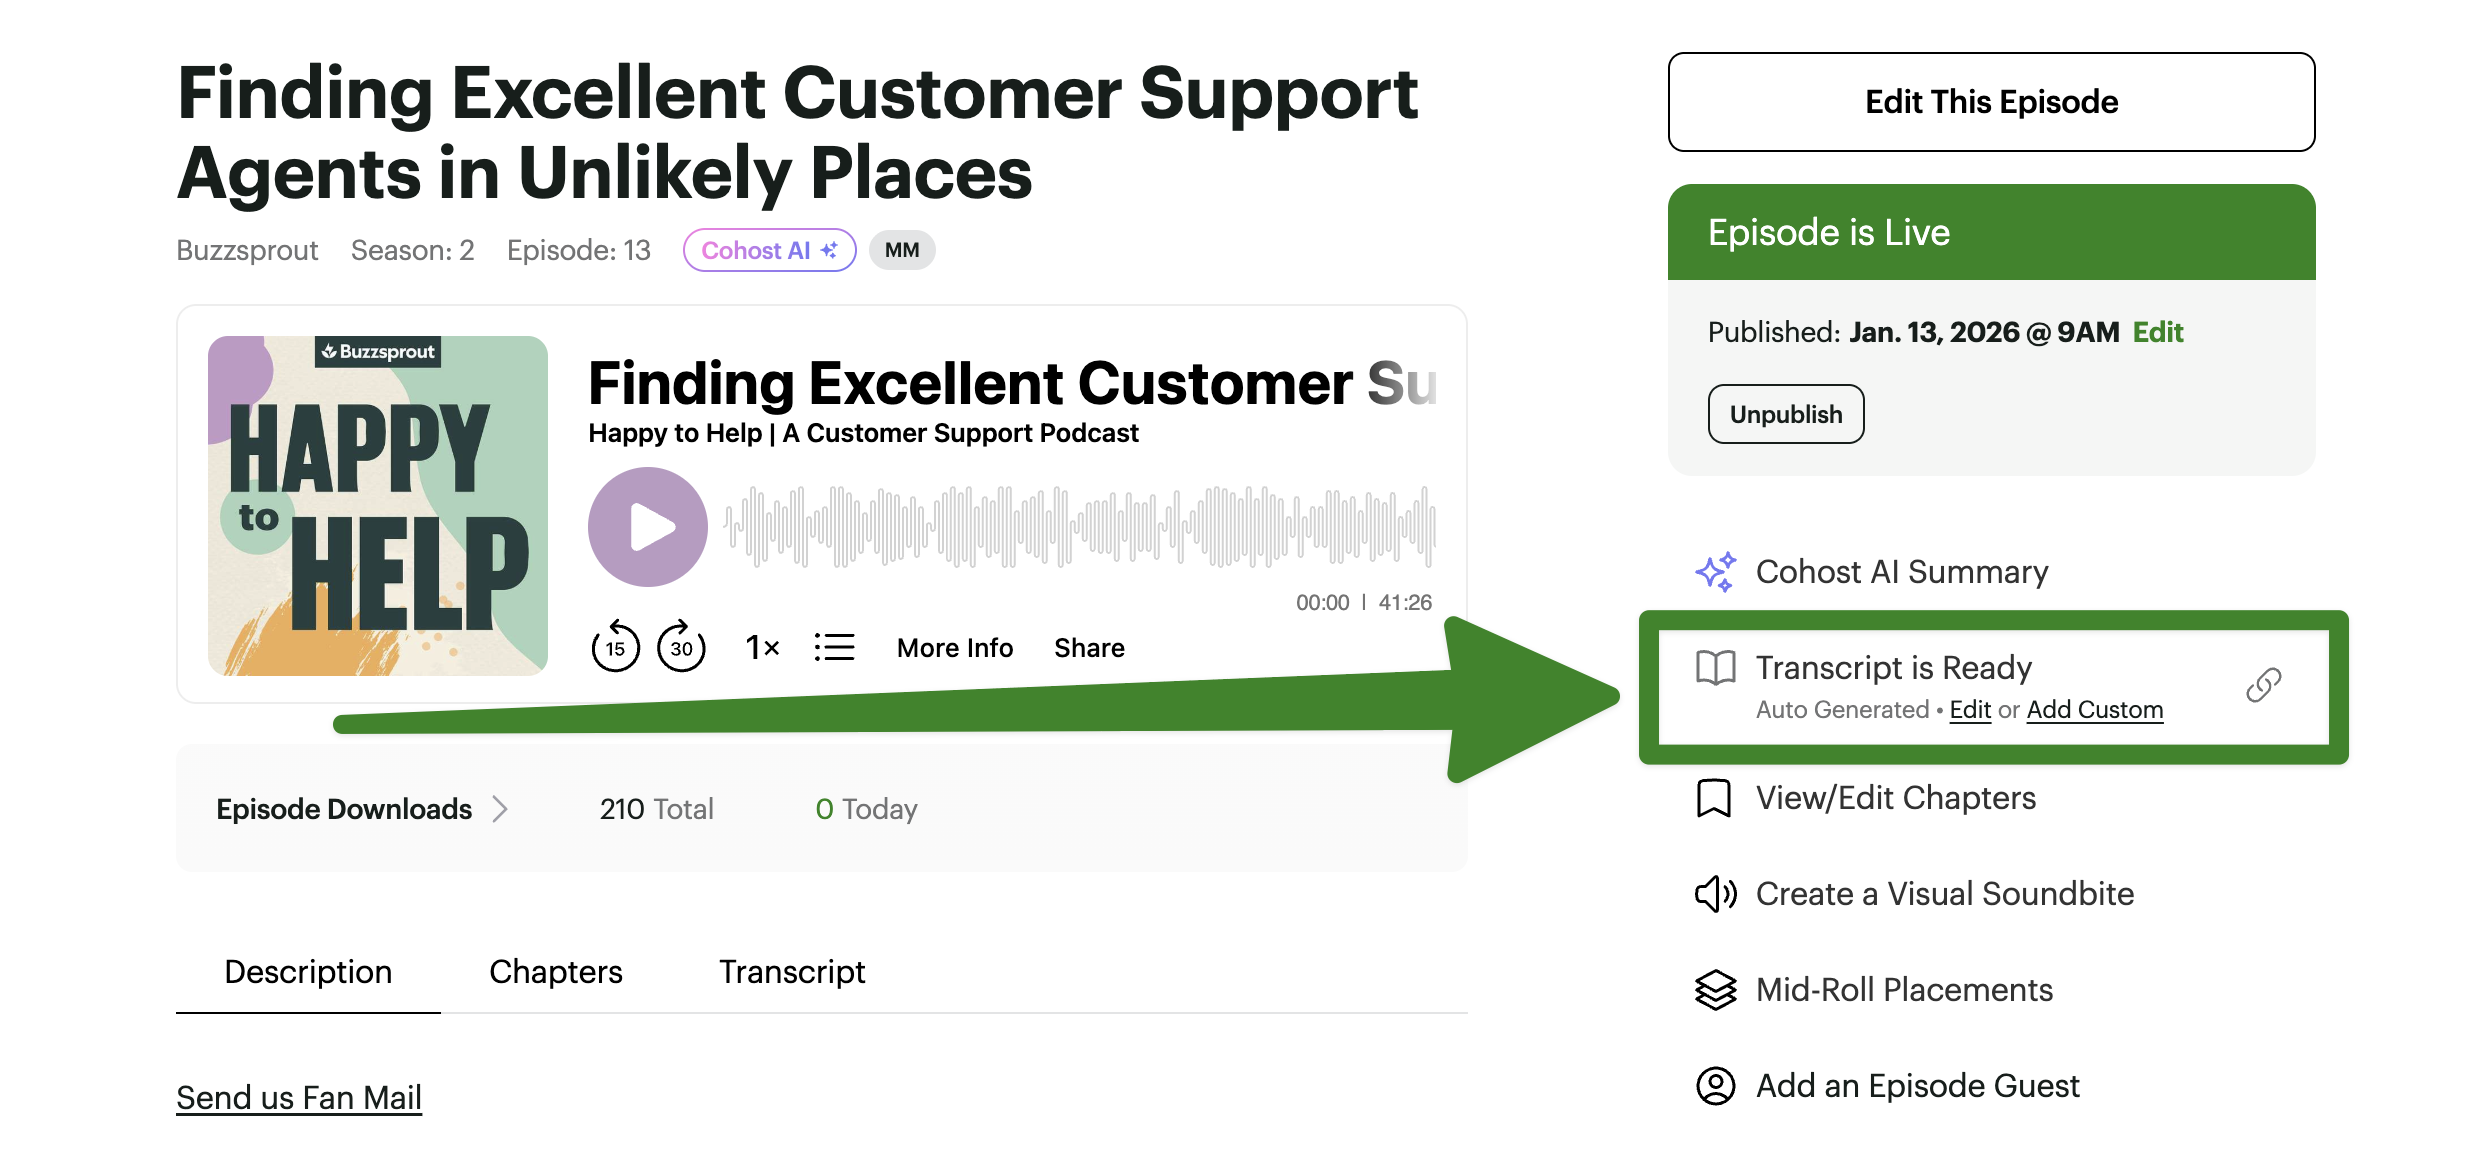Click the Edit This Episode button
The height and width of the screenshot is (1170, 2486).
click(1991, 102)
